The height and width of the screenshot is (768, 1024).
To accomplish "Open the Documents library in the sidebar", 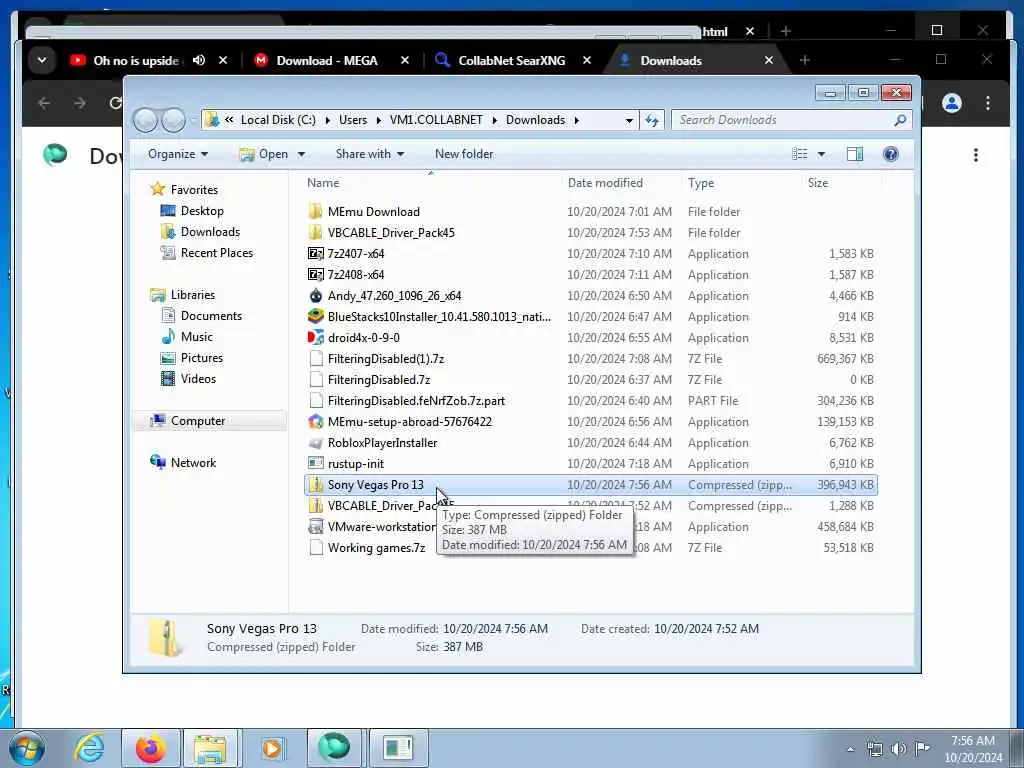I will [x=211, y=316].
